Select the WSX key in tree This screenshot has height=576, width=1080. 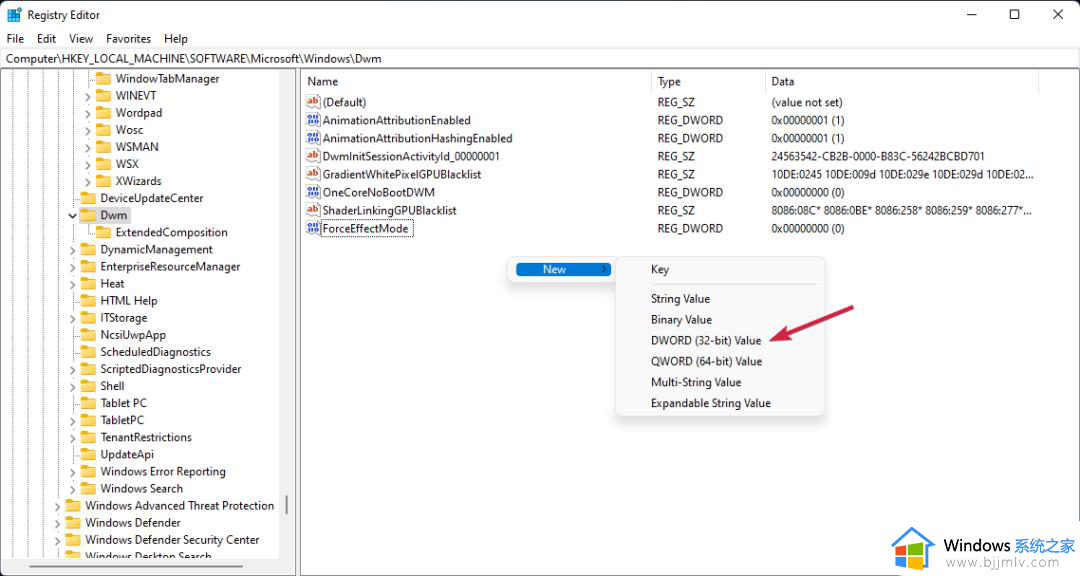coord(127,164)
